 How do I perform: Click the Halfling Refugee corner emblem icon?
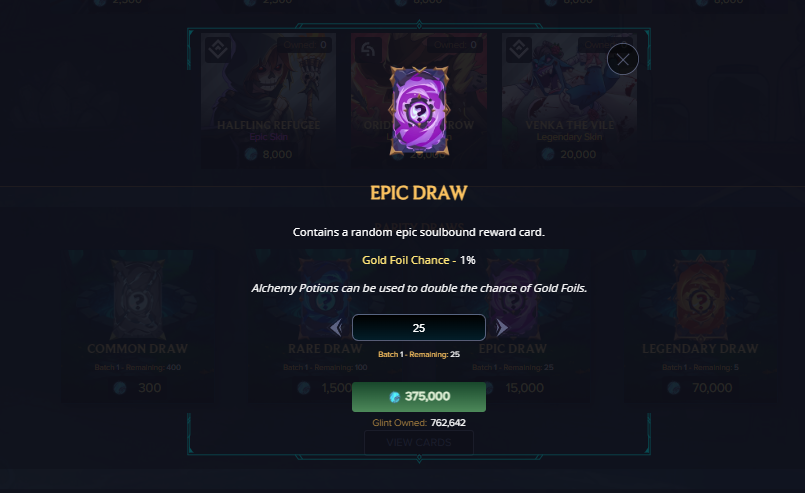coord(218,50)
